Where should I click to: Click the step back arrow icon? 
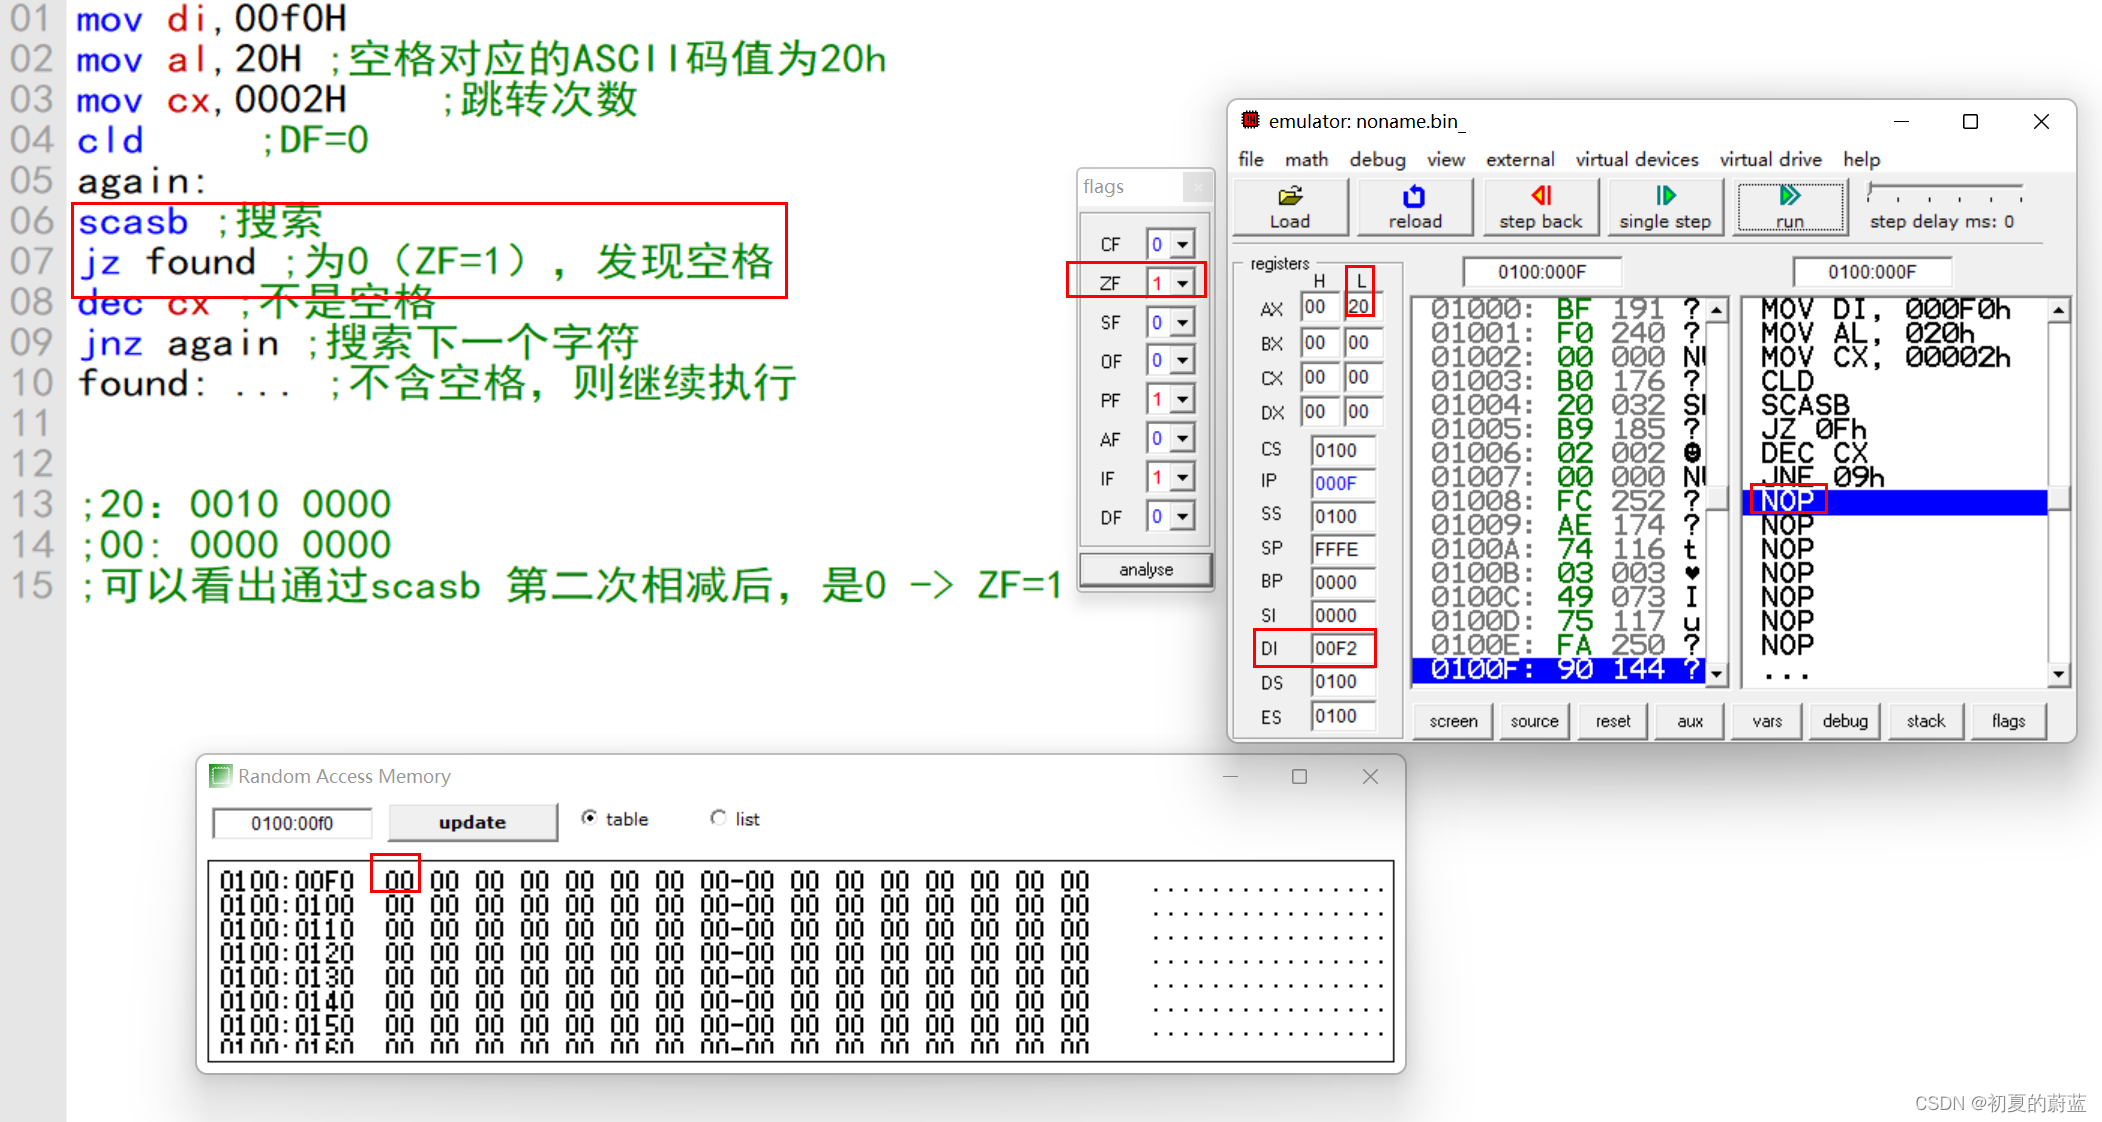click(1541, 195)
